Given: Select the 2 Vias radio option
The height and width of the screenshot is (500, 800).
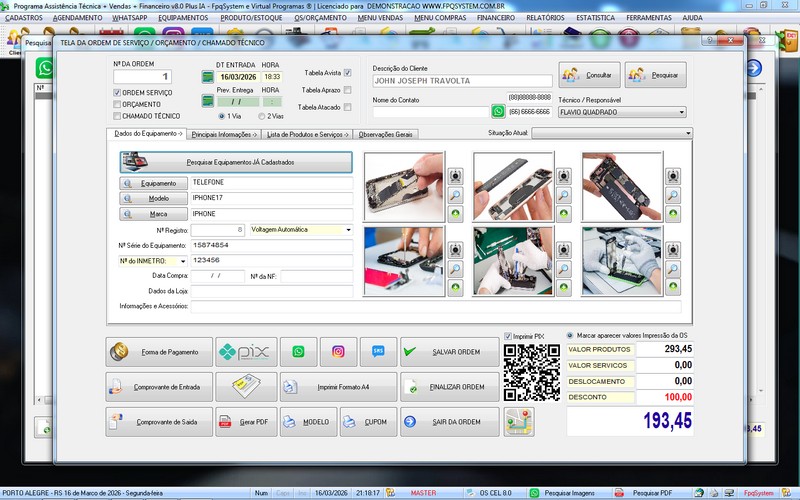Looking at the screenshot, I should tap(261, 116).
